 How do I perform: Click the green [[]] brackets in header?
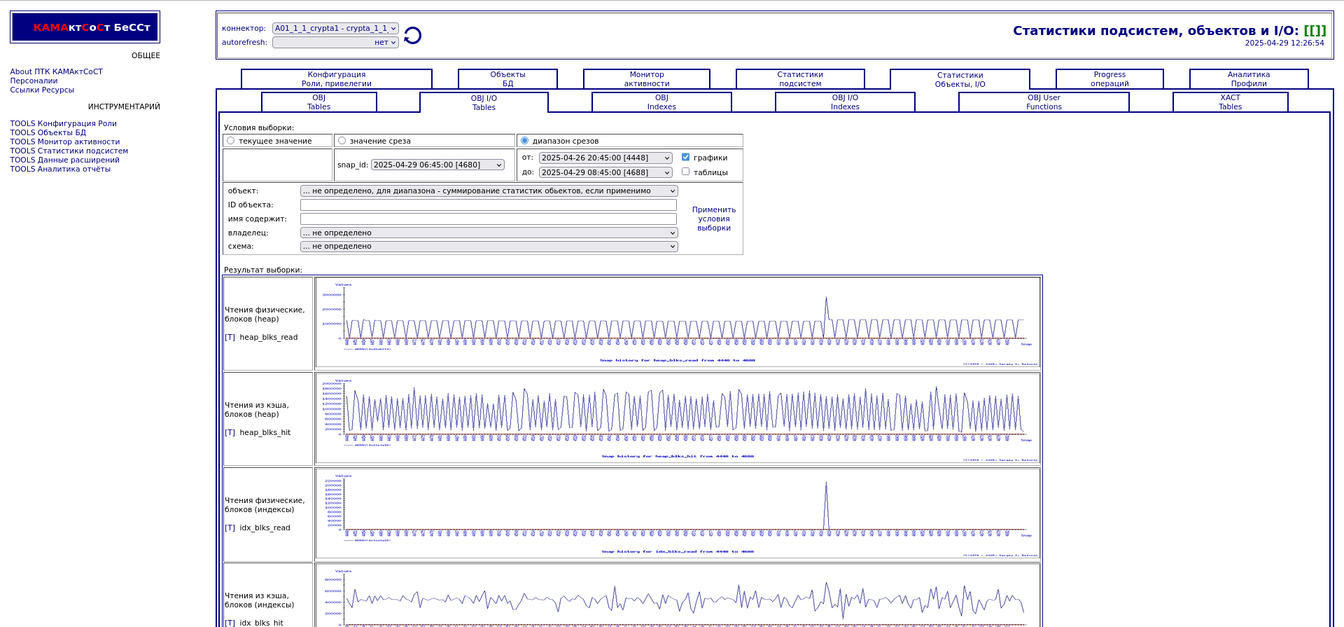1314,30
